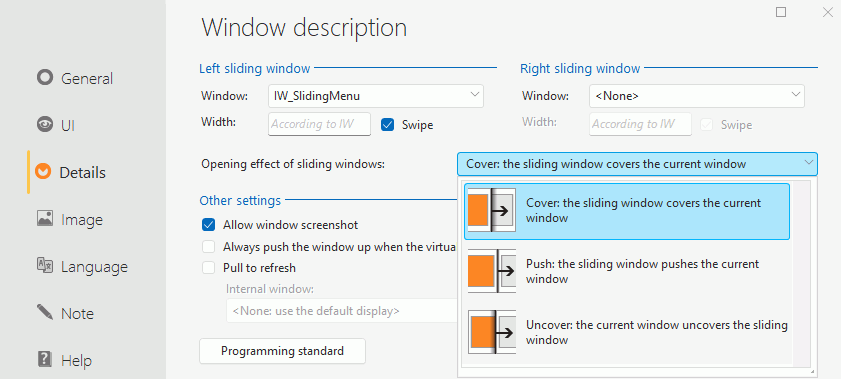841x379 pixels.
Task: Choose Uncover: the current window uncovers option
Action: click(x=627, y=332)
